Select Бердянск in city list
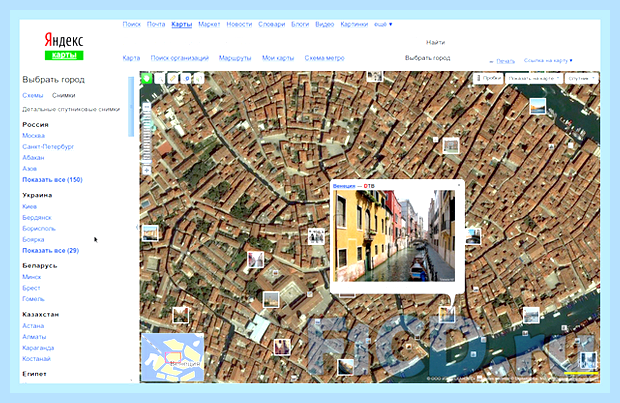The height and width of the screenshot is (403, 620). point(37,218)
